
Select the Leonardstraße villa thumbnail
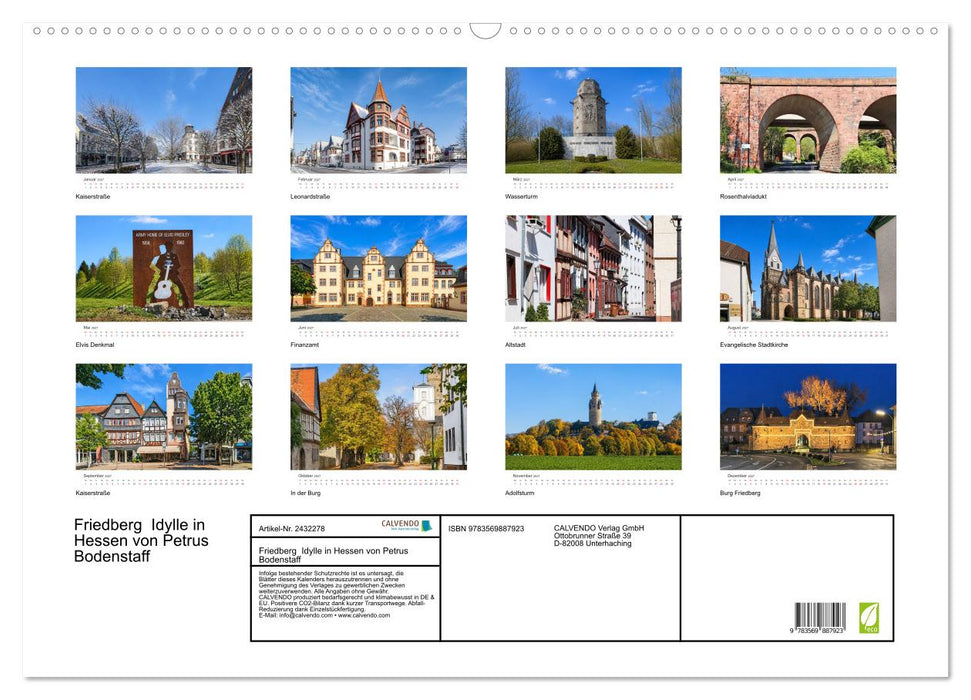pyautogui.click(x=378, y=120)
